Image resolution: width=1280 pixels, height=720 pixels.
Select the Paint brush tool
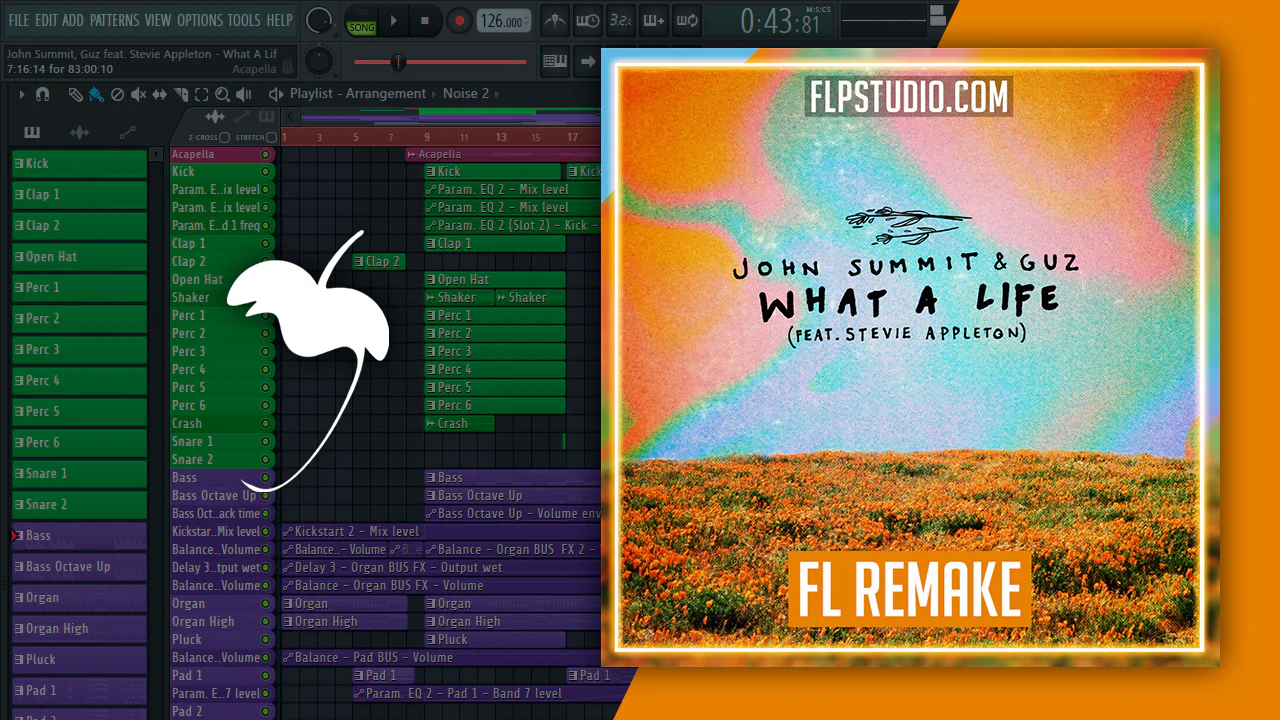[x=95, y=94]
